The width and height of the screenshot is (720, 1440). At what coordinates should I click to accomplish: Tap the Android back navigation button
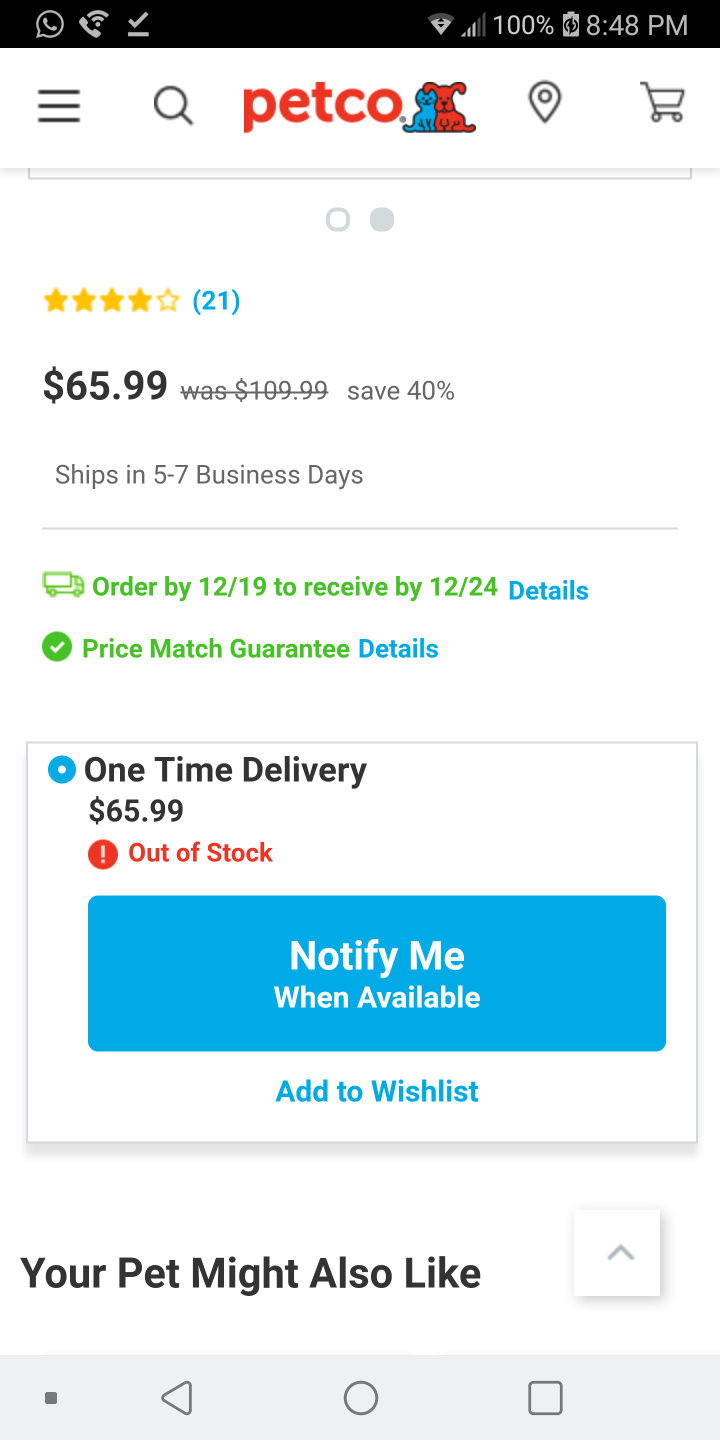pos(177,1397)
